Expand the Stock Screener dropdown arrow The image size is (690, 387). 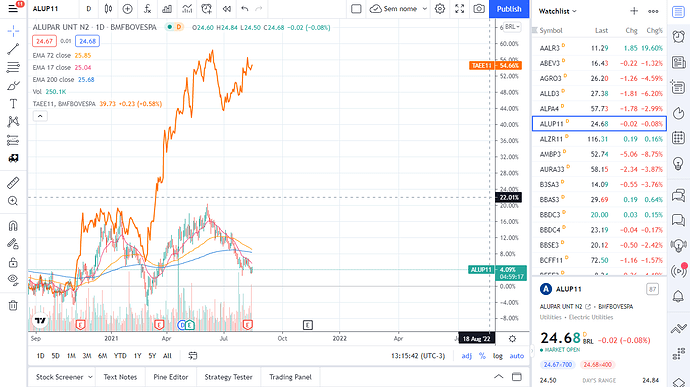click(90, 377)
